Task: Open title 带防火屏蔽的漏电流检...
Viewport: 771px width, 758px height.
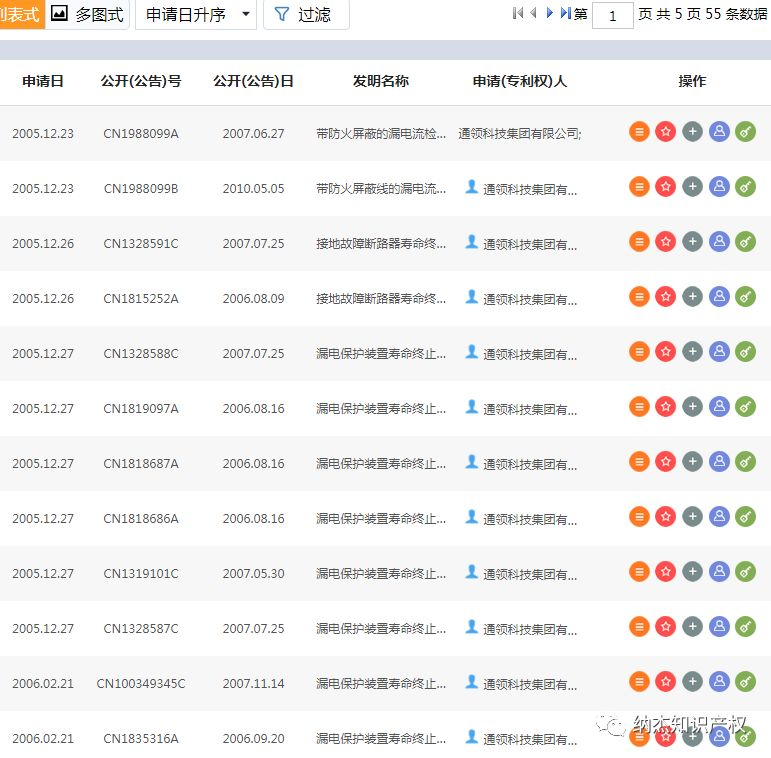Action: coord(381,134)
